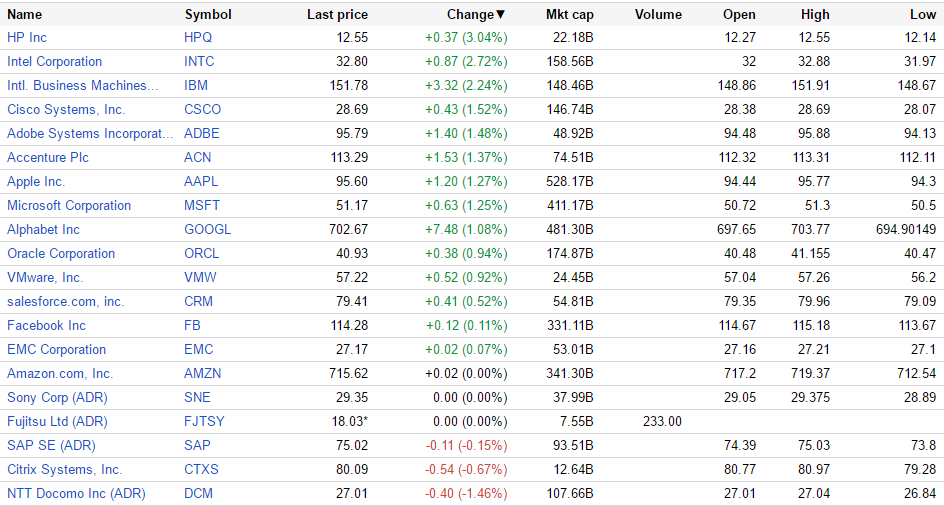Image resolution: width=944 pixels, height=506 pixels.
Task: Sort by the Volume column header
Action: coord(658,15)
